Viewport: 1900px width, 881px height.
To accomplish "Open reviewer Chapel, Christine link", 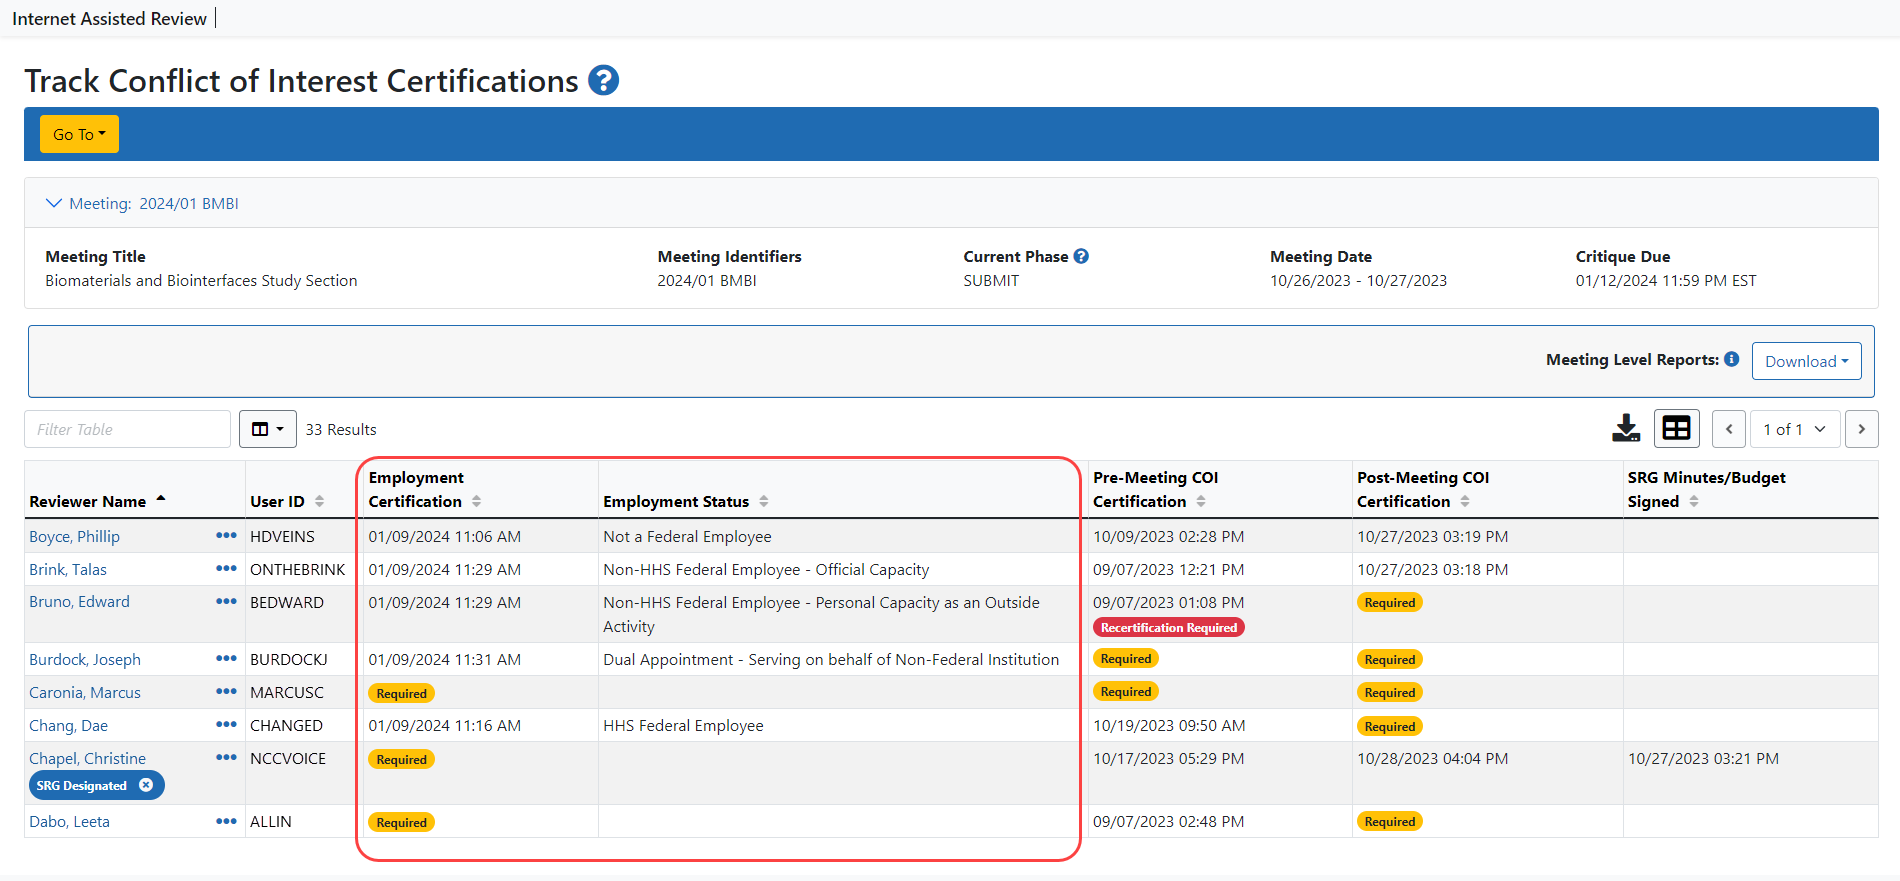I will (87, 758).
